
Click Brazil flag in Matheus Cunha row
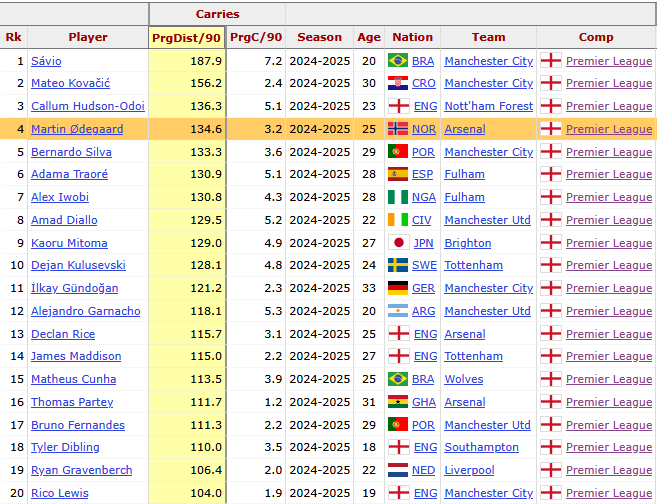(398, 379)
